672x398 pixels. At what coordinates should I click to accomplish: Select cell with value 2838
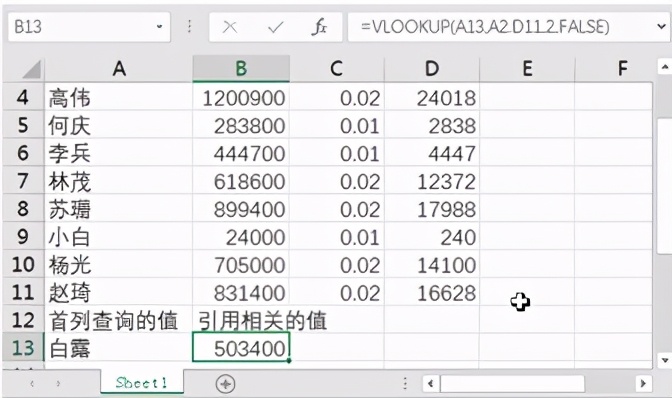[x=432, y=125]
